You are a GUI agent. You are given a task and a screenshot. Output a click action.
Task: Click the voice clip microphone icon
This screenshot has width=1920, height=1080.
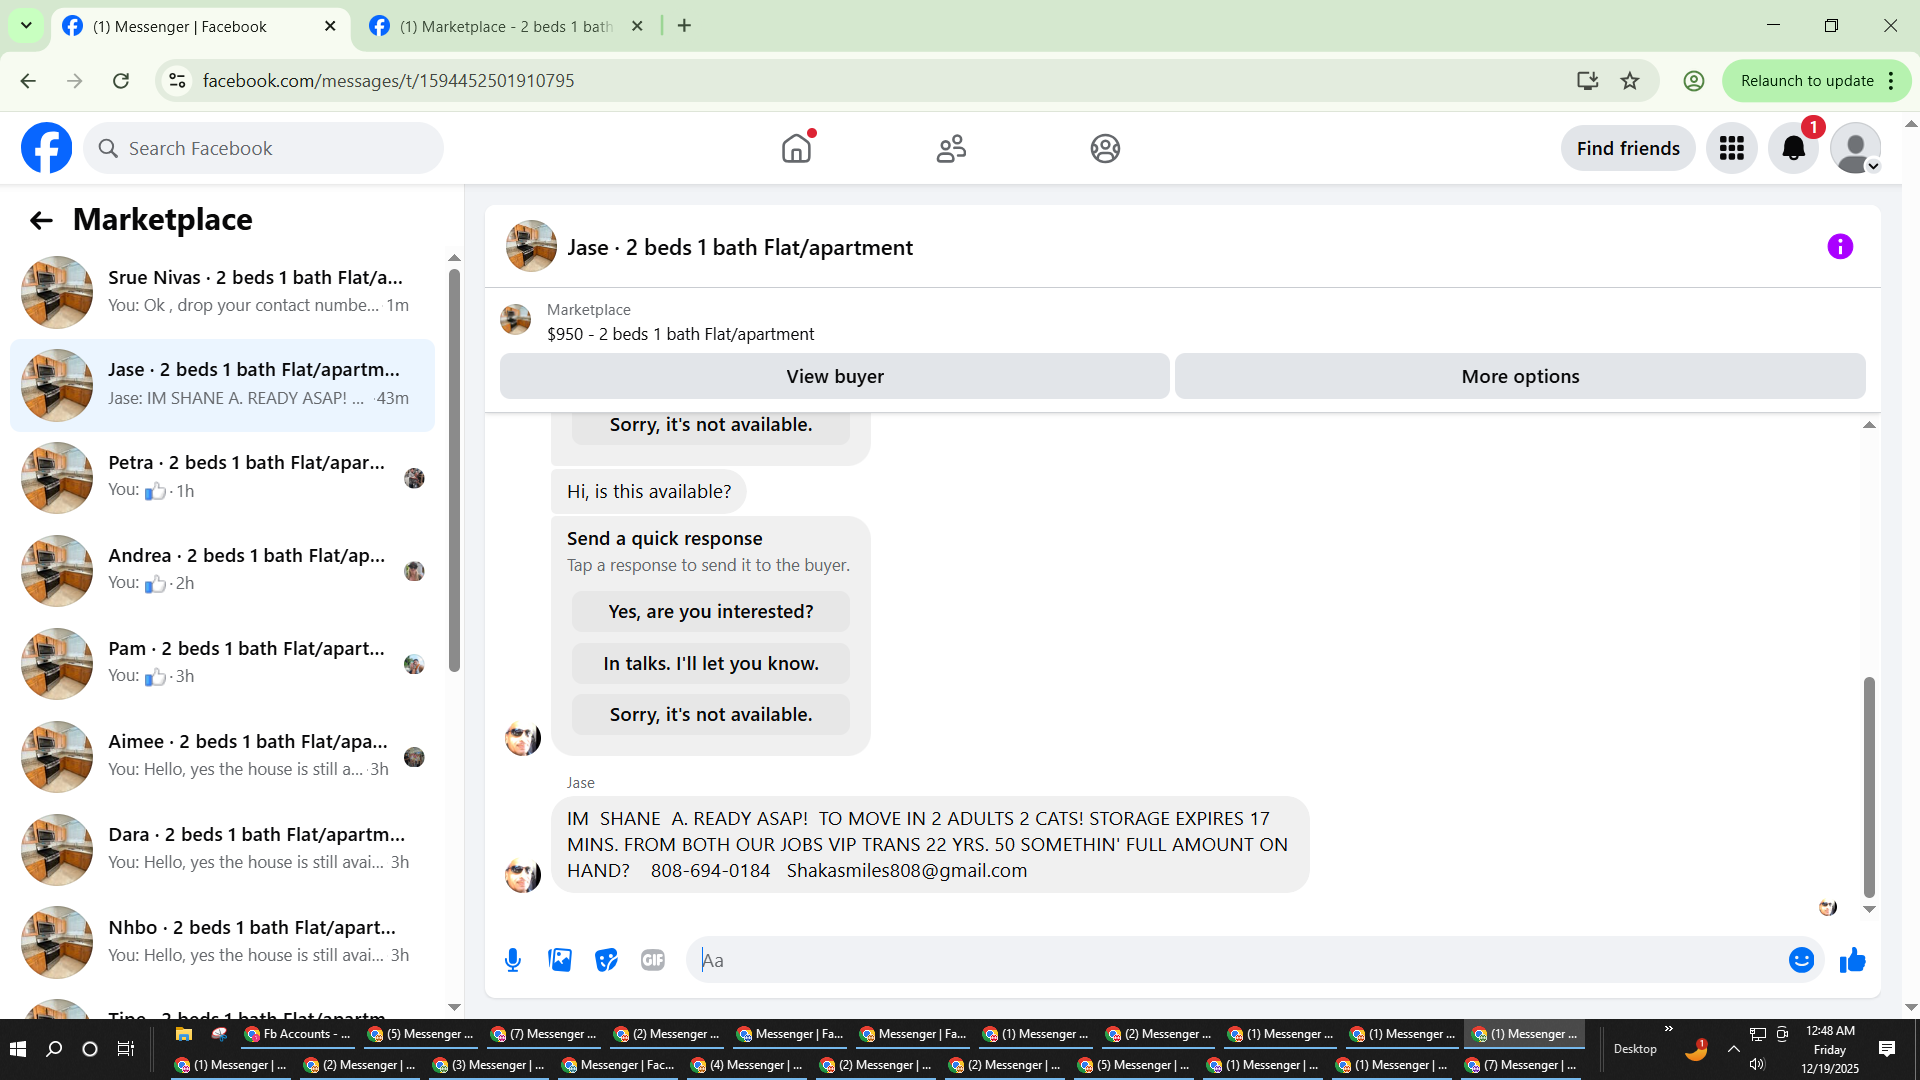click(x=513, y=960)
